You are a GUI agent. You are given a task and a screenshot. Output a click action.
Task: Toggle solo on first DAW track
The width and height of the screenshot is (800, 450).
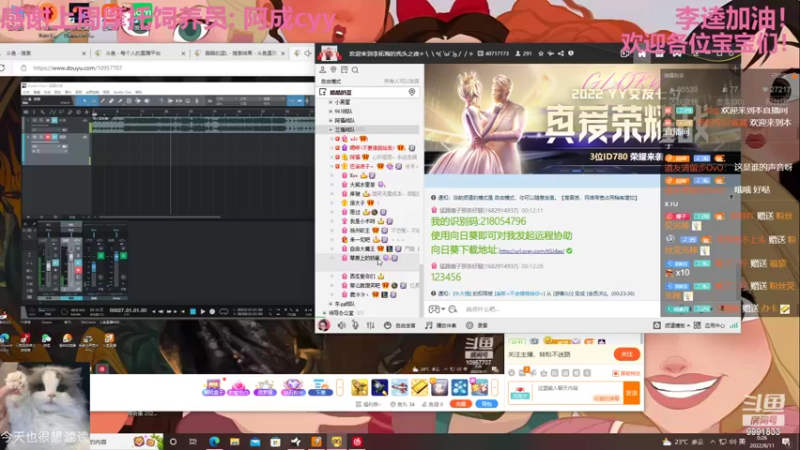pyautogui.click(x=41, y=120)
